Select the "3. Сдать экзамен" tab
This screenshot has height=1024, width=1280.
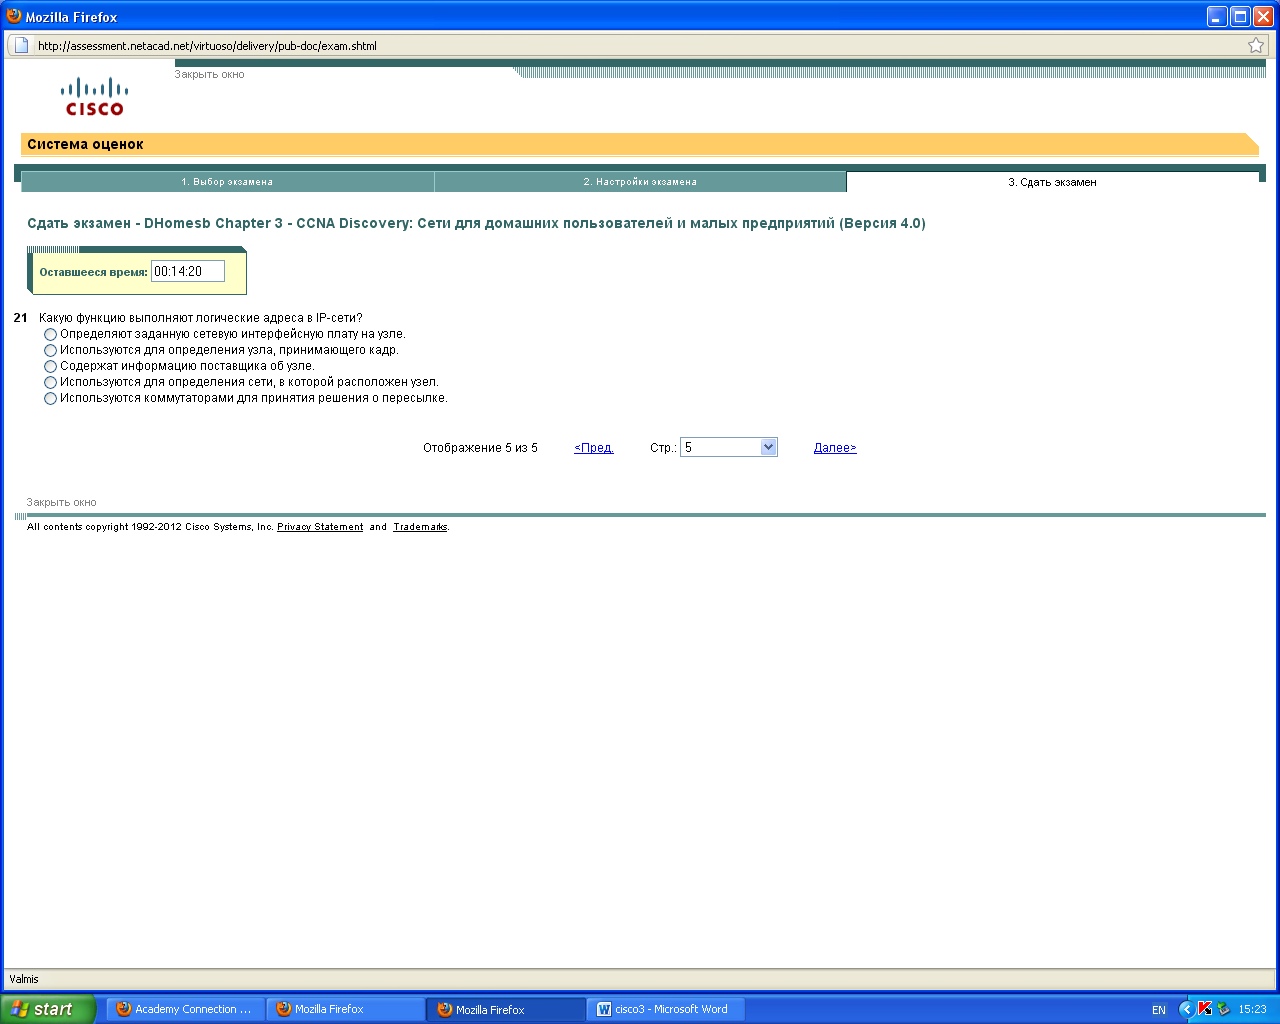1052,182
